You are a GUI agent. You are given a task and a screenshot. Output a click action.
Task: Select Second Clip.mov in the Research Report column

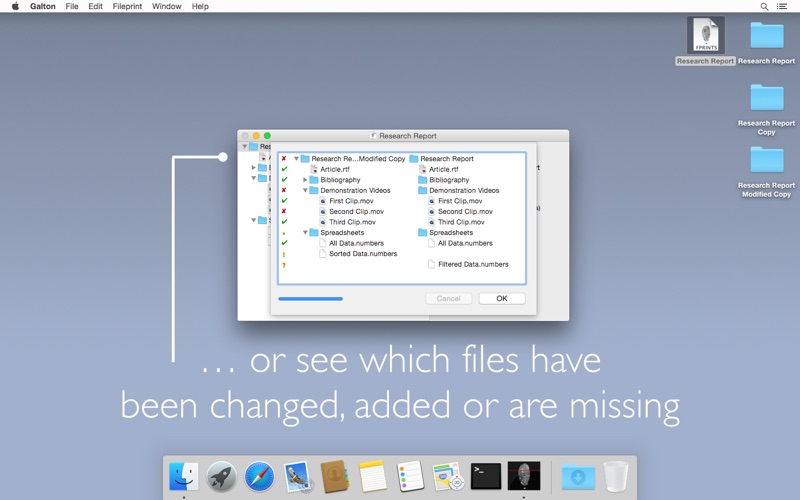click(x=460, y=211)
